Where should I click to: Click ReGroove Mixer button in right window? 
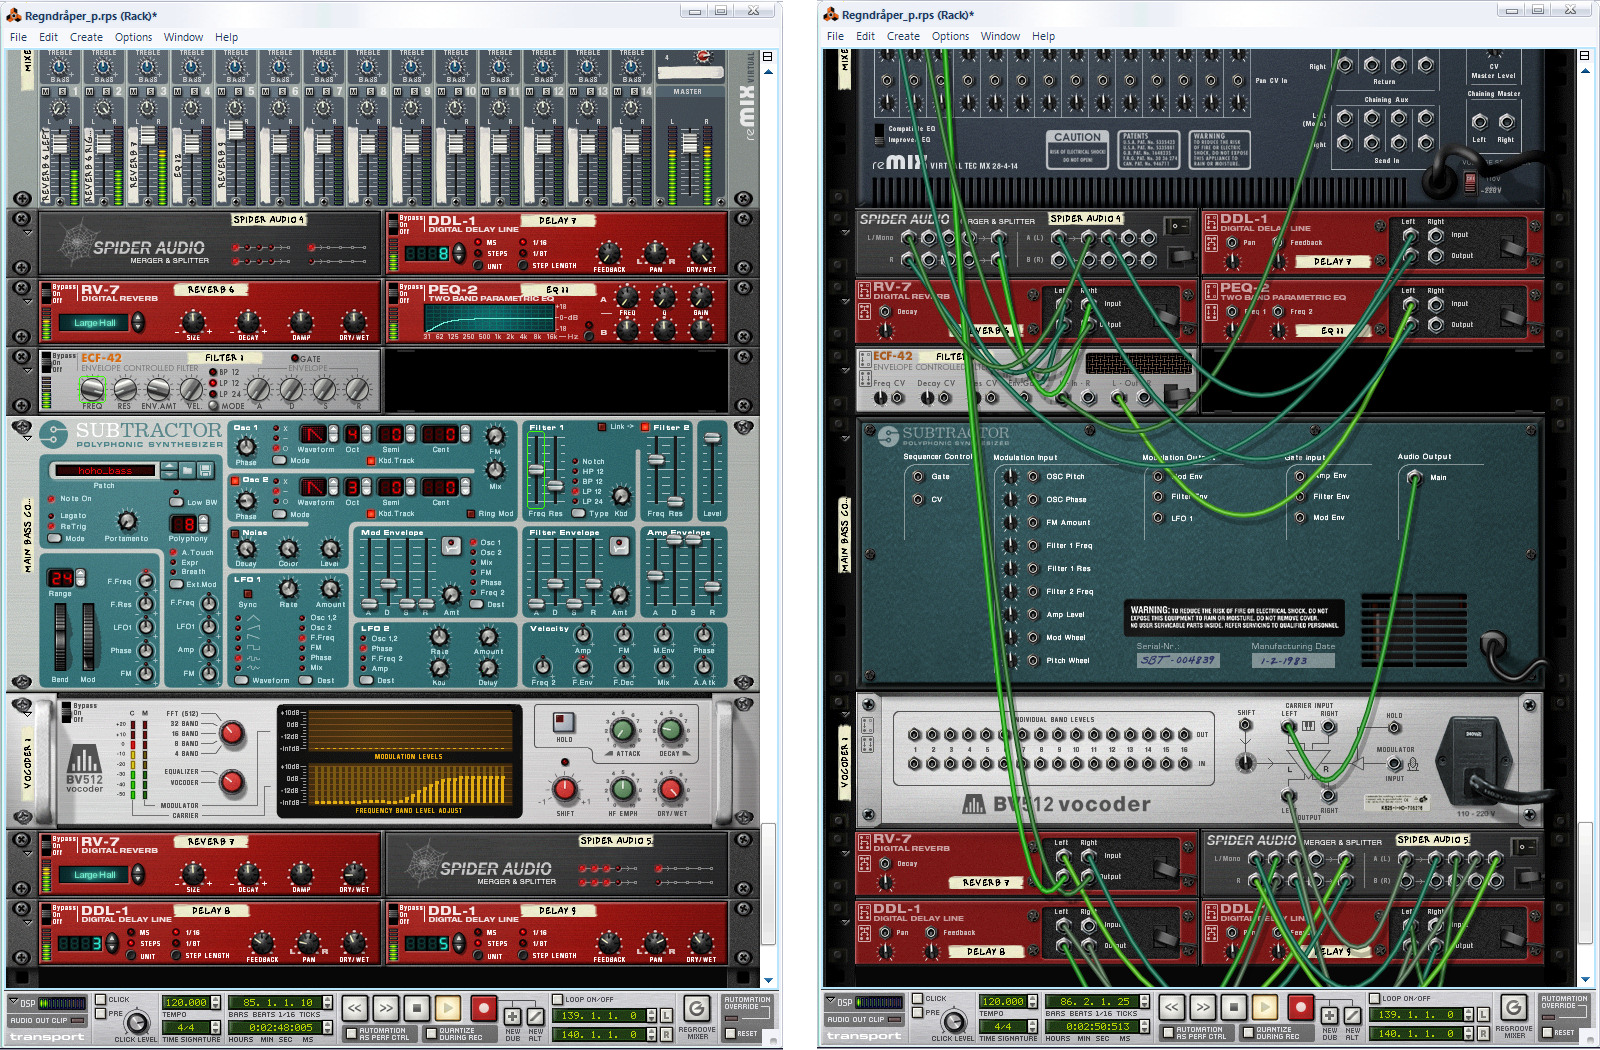tap(1513, 1007)
